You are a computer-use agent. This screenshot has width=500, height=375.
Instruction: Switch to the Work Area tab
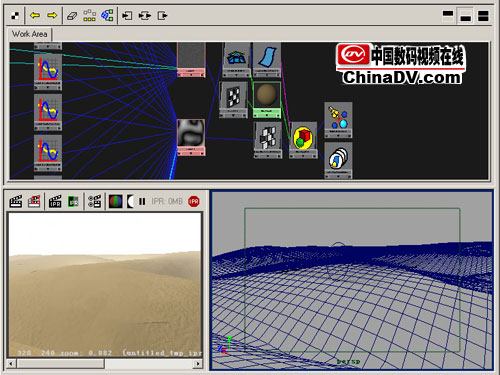(29, 34)
